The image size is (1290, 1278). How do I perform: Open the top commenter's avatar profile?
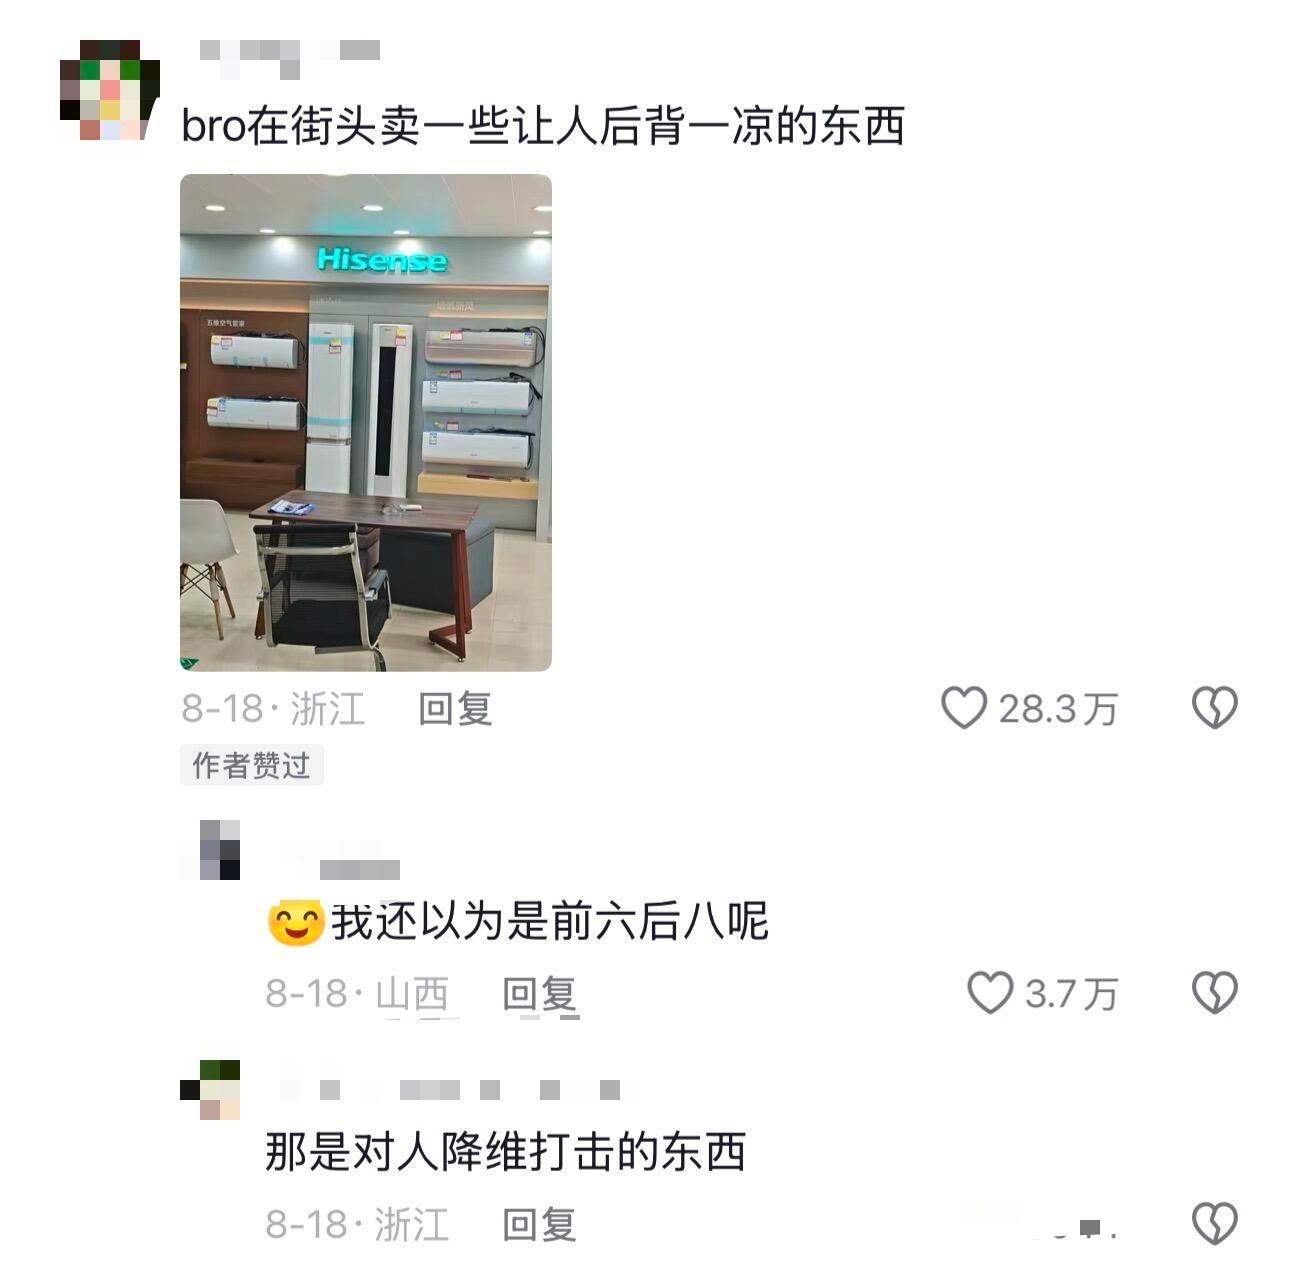110,90
